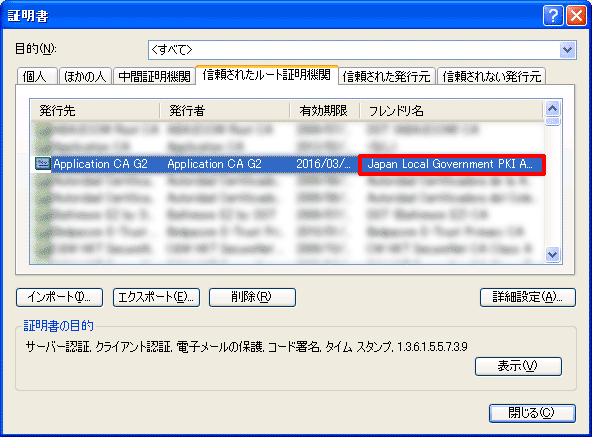Image resolution: width=592 pixels, height=437 pixels.
Task: Click the list scrollbar down arrow
Action: click(x=553, y=254)
